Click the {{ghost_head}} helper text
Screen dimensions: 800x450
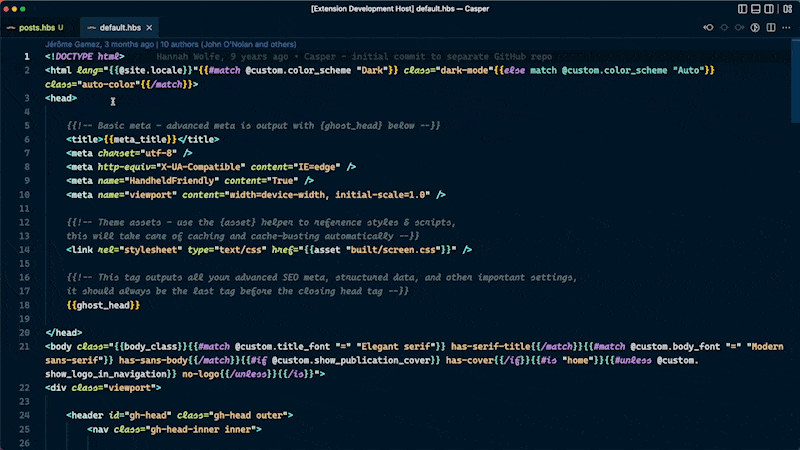pyautogui.click(x=103, y=305)
